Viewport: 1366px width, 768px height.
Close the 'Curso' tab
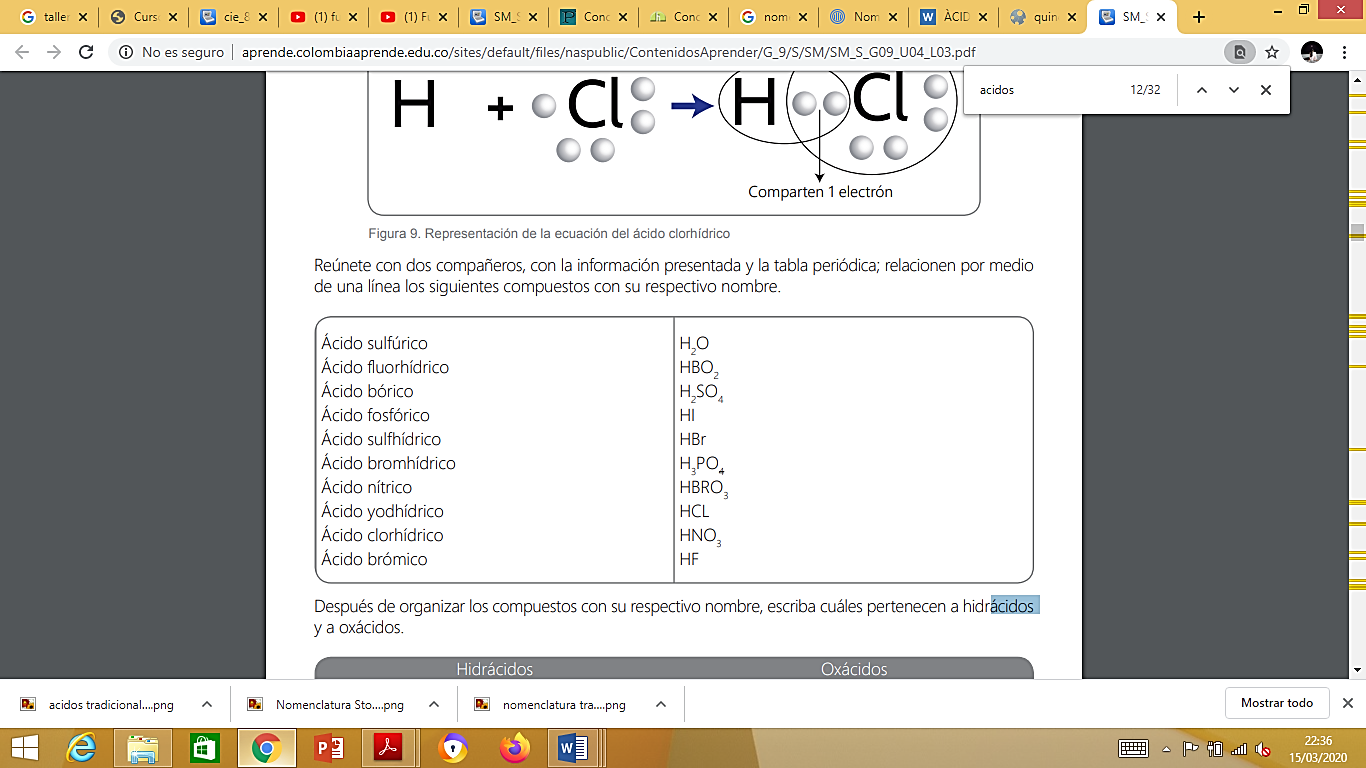point(172,17)
